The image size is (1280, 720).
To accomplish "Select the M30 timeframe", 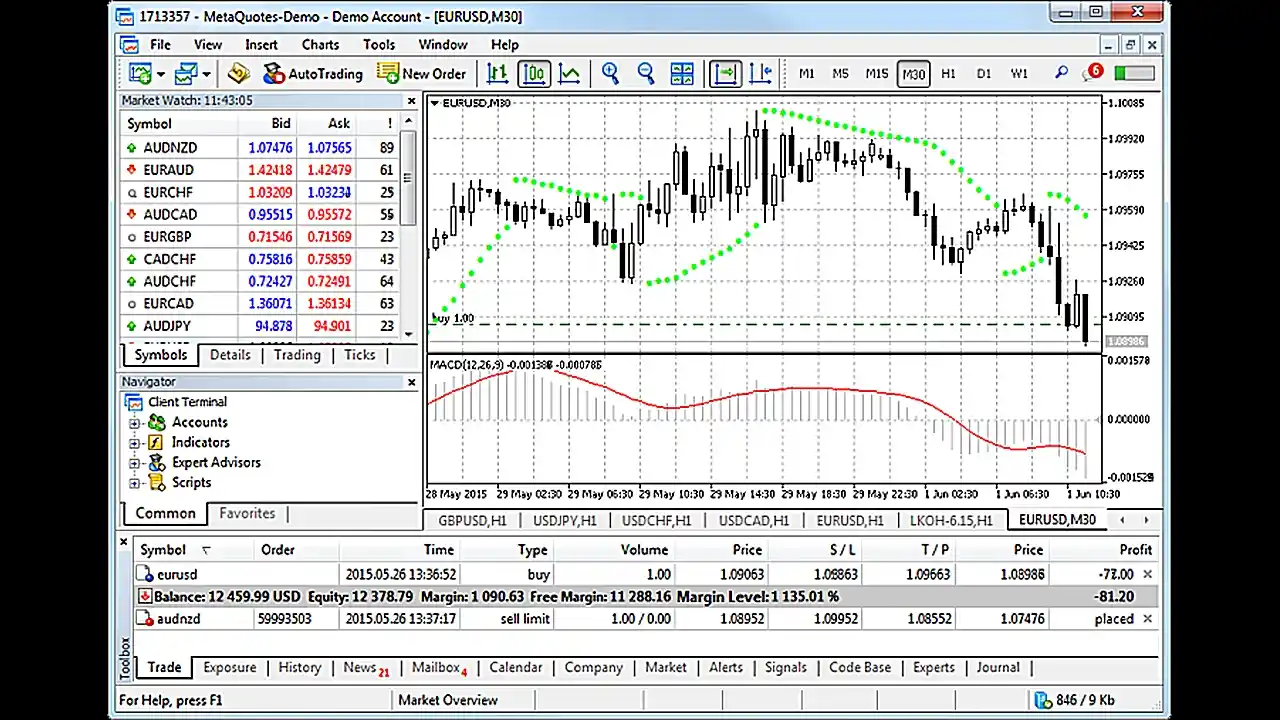I will [913, 74].
